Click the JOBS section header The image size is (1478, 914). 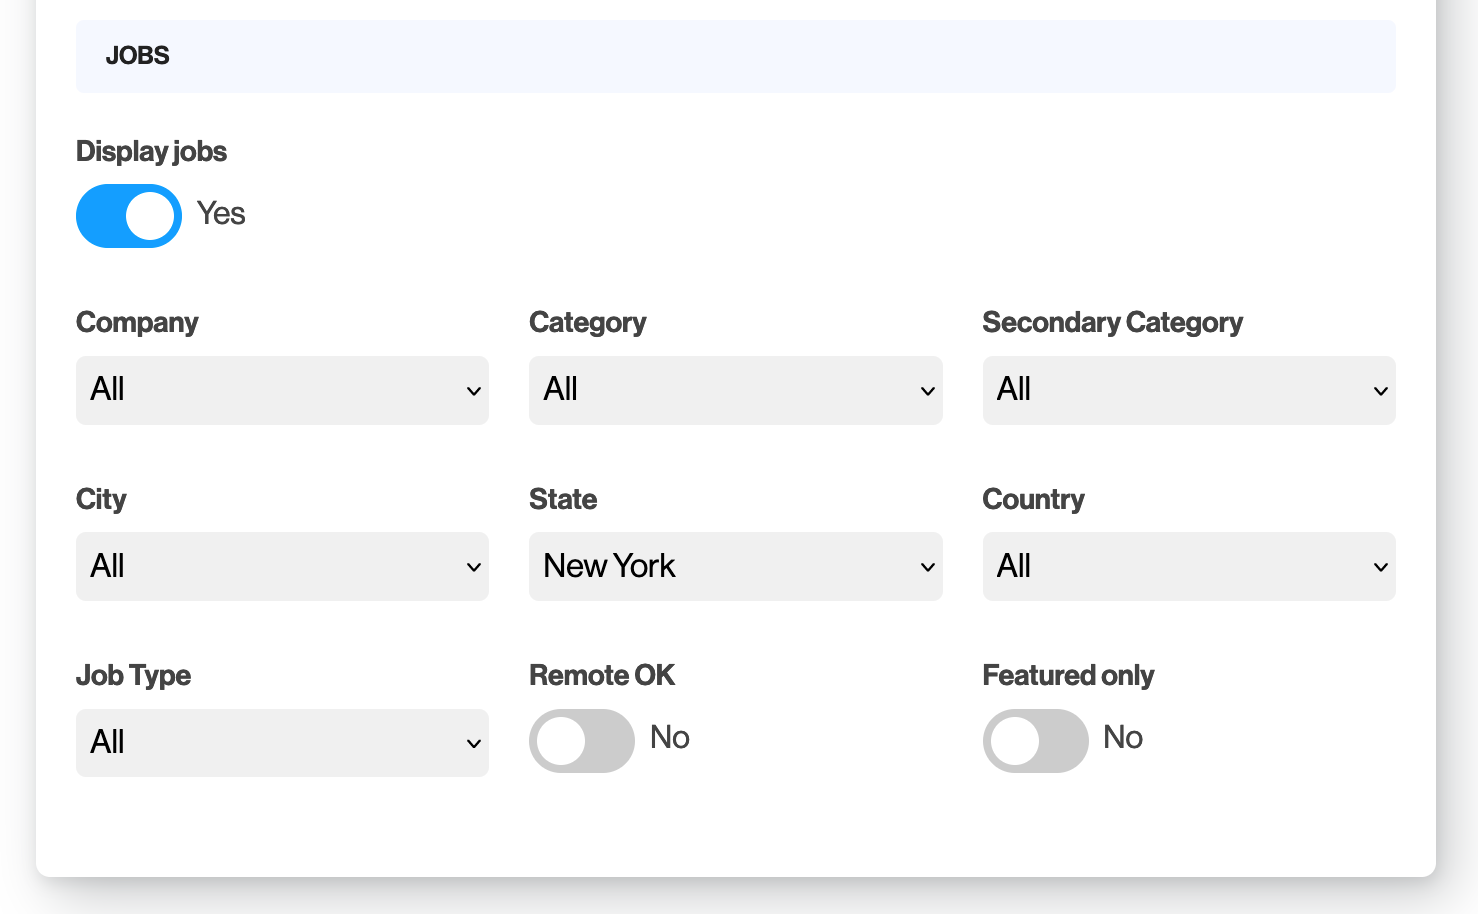[138, 56]
